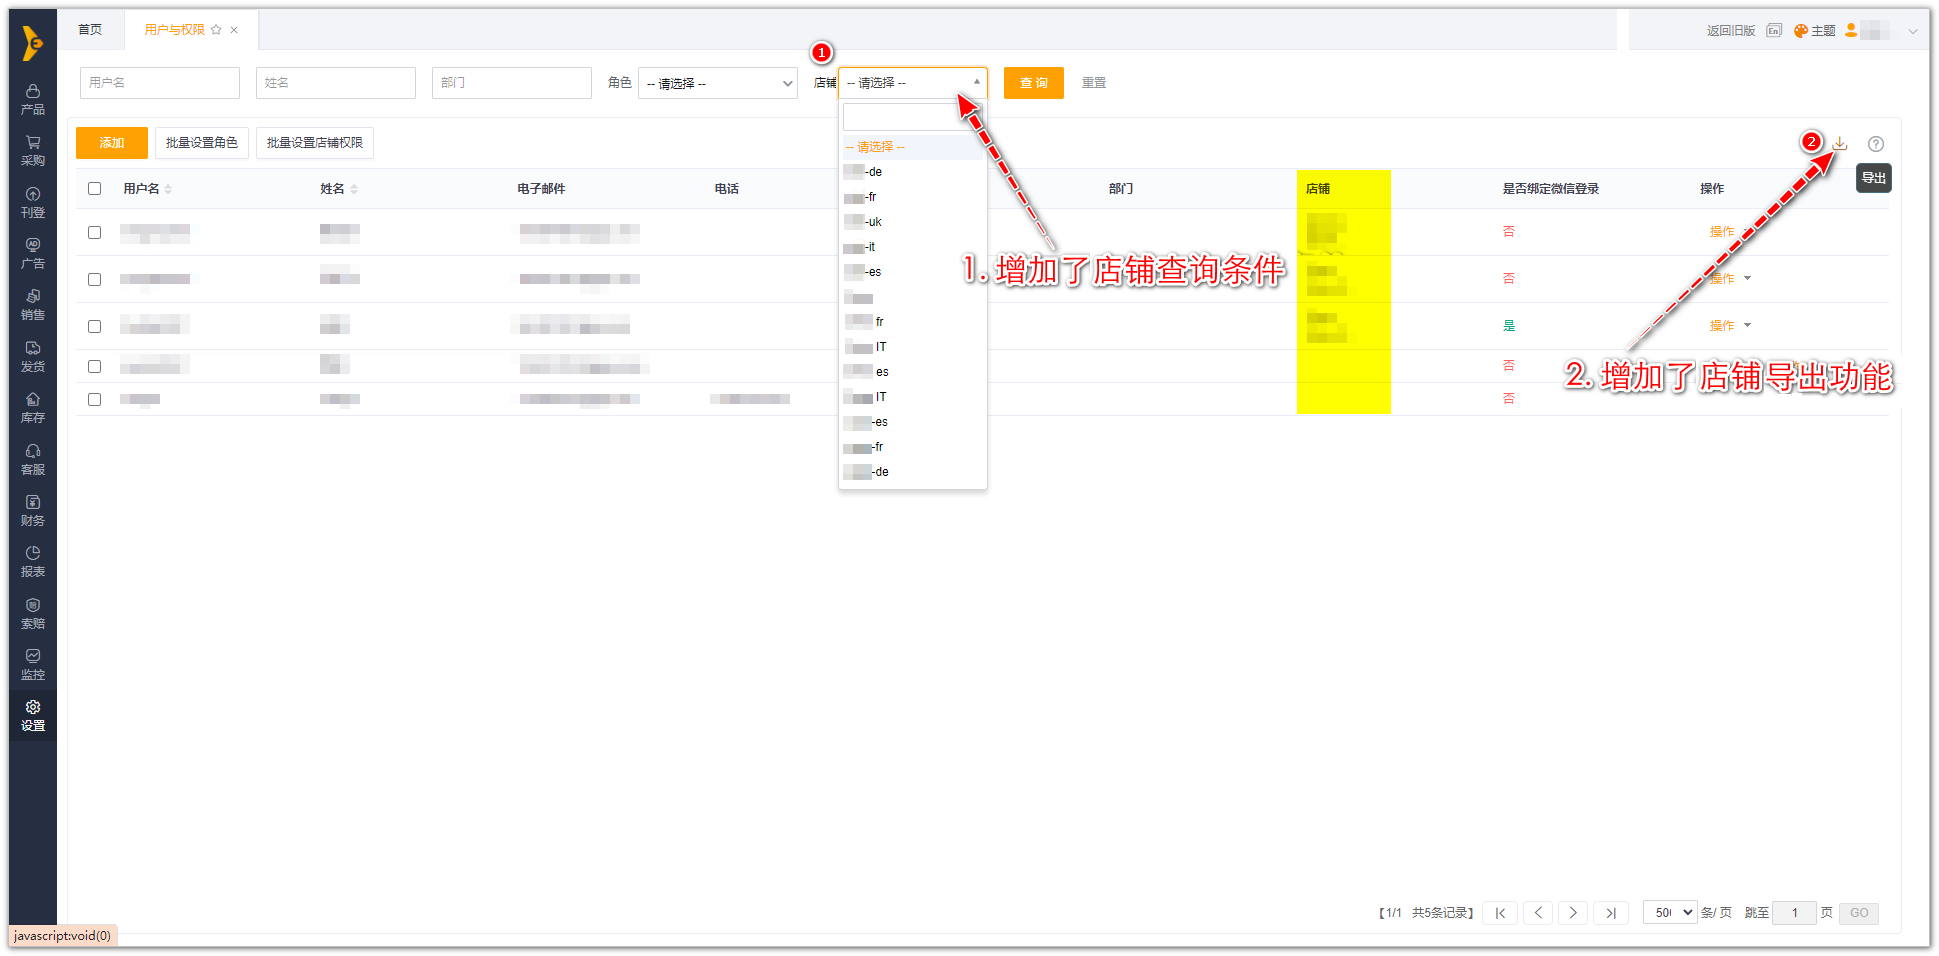This screenshot has width=1939, height=956.
Task: Click the help question mark icon
Action: pos(1876,144)
